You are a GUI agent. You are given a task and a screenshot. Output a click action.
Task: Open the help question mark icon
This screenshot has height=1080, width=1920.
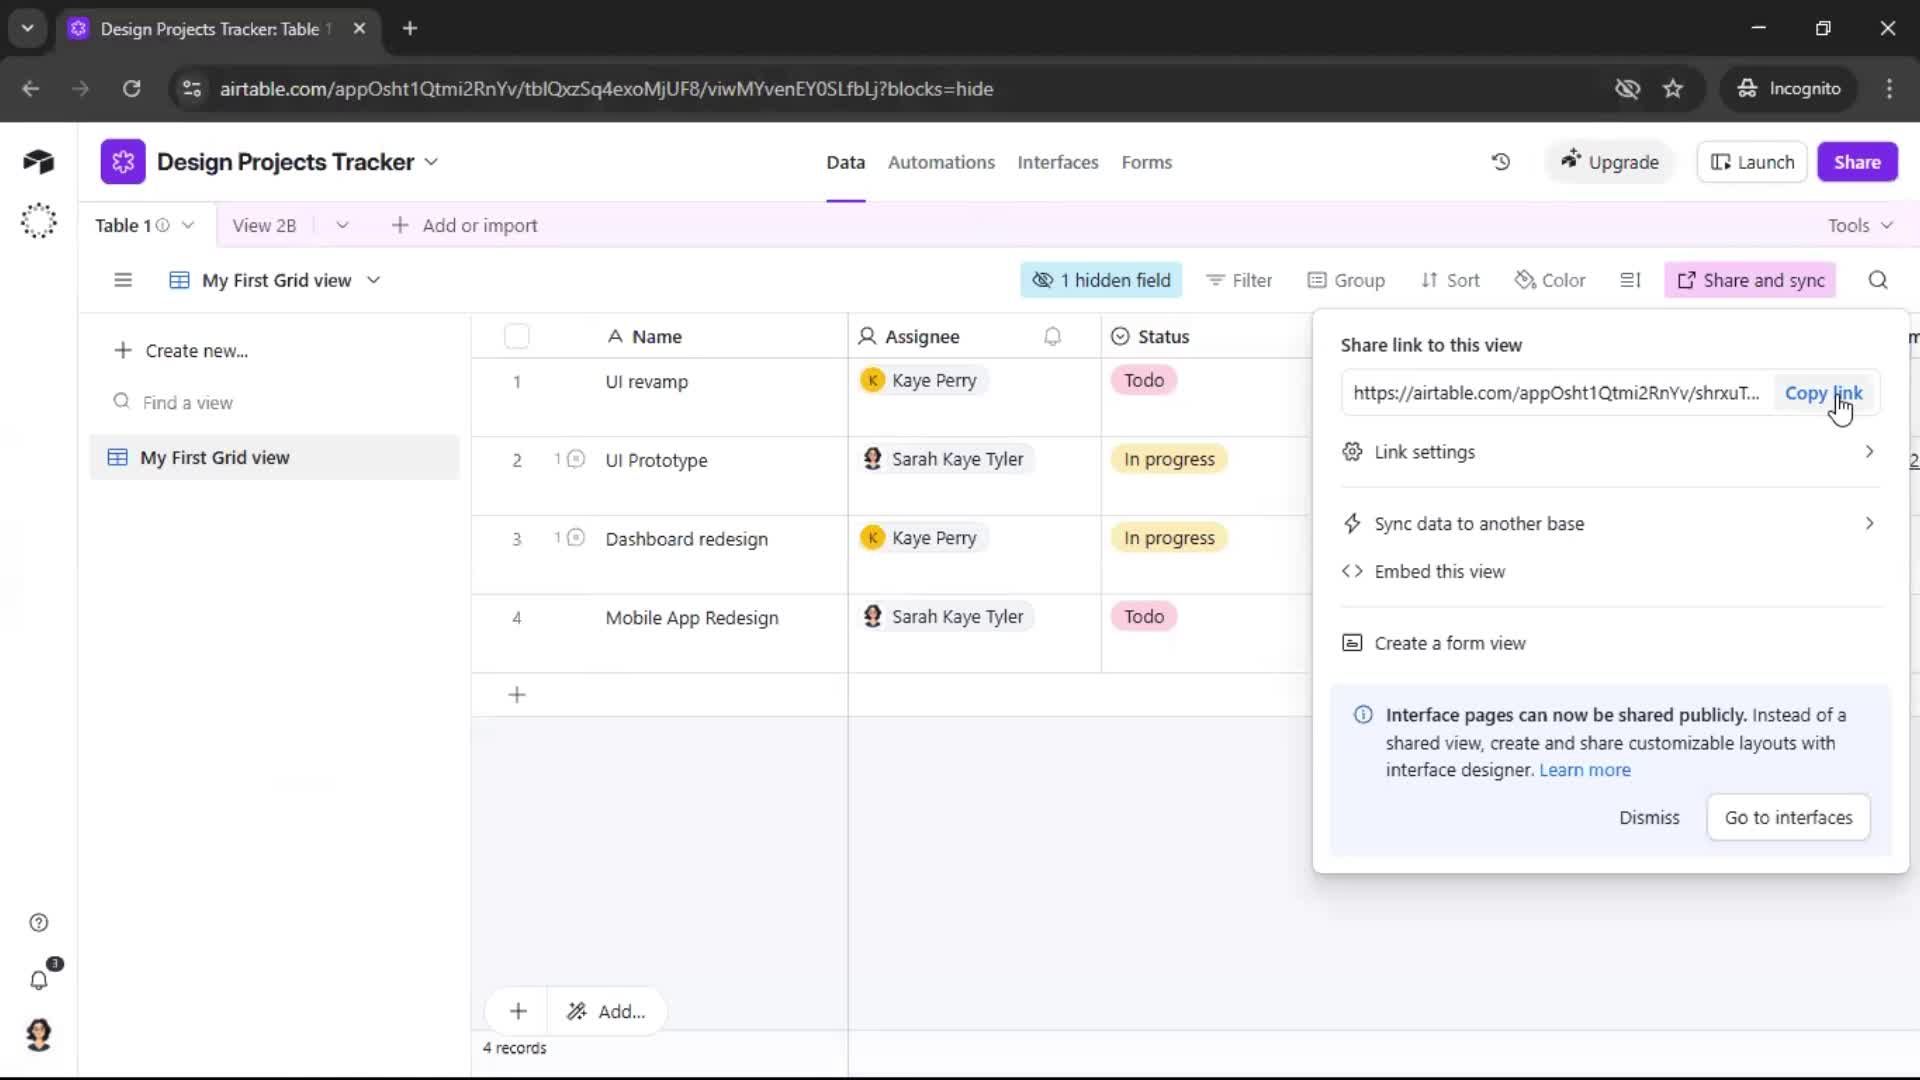[x=38, y=923]
